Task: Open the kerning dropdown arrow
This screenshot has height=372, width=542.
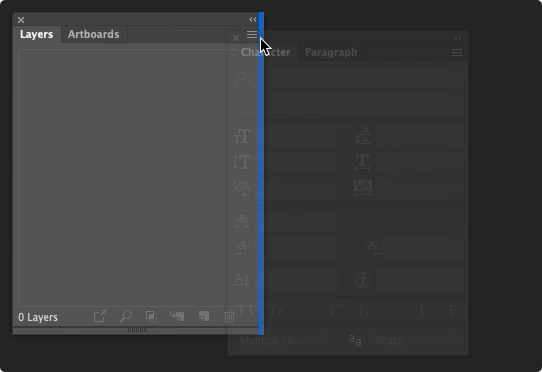Action: coord(331,188)
